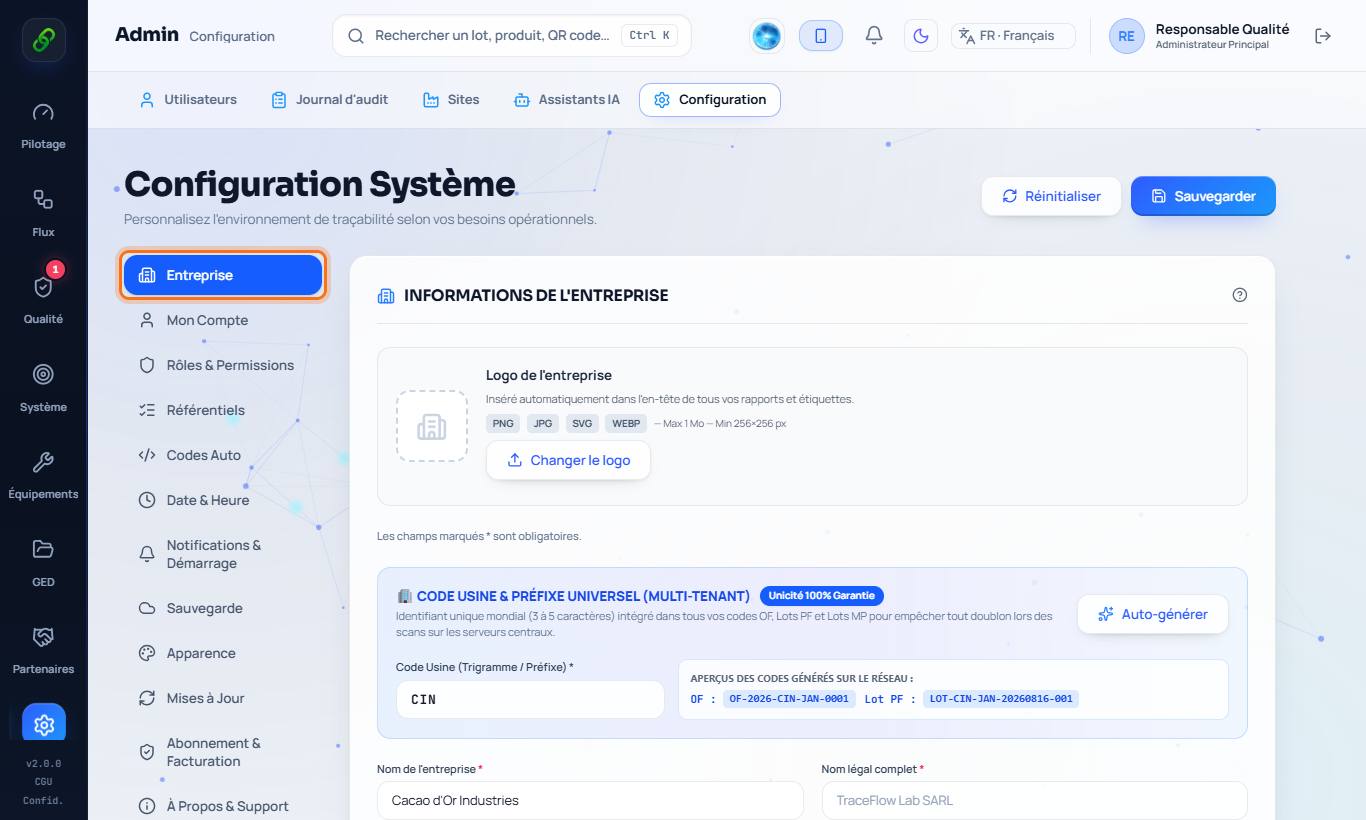Screen dimensions: 1366x820
Task: Click the Sauvegarder button
Action: click(x=1203, y=196)
